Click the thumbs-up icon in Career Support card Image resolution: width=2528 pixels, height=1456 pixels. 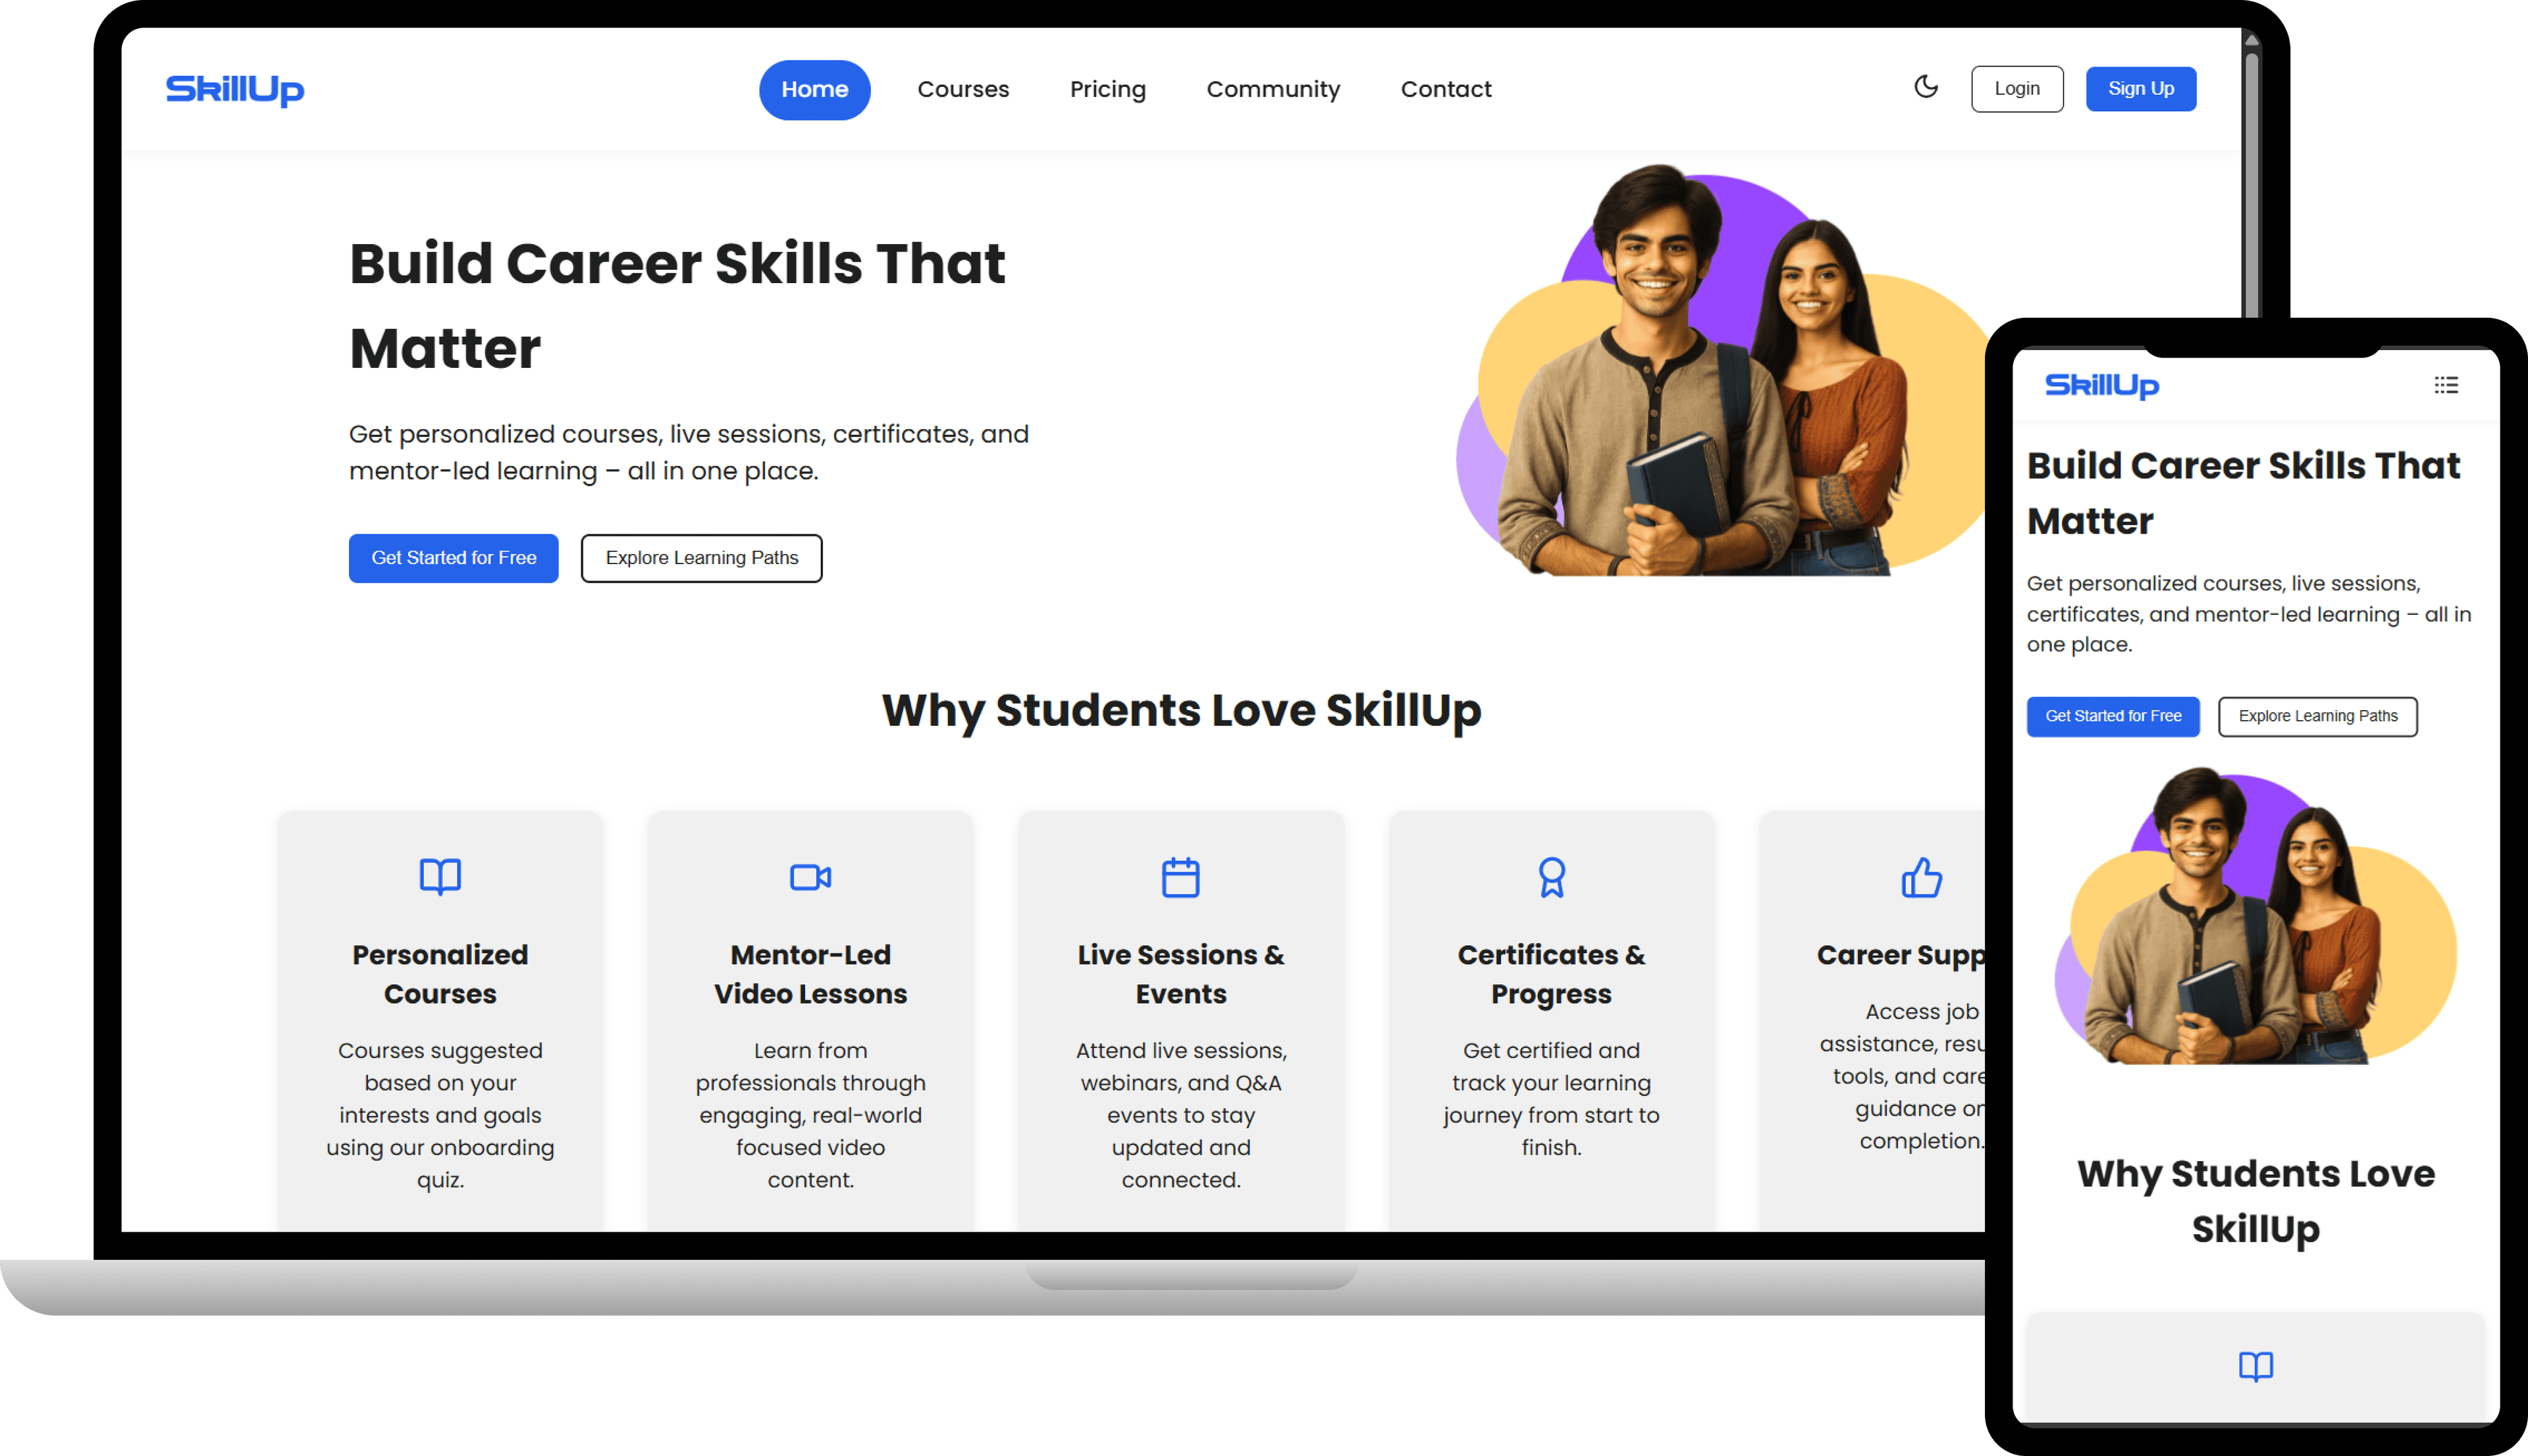coord(1921,877)
